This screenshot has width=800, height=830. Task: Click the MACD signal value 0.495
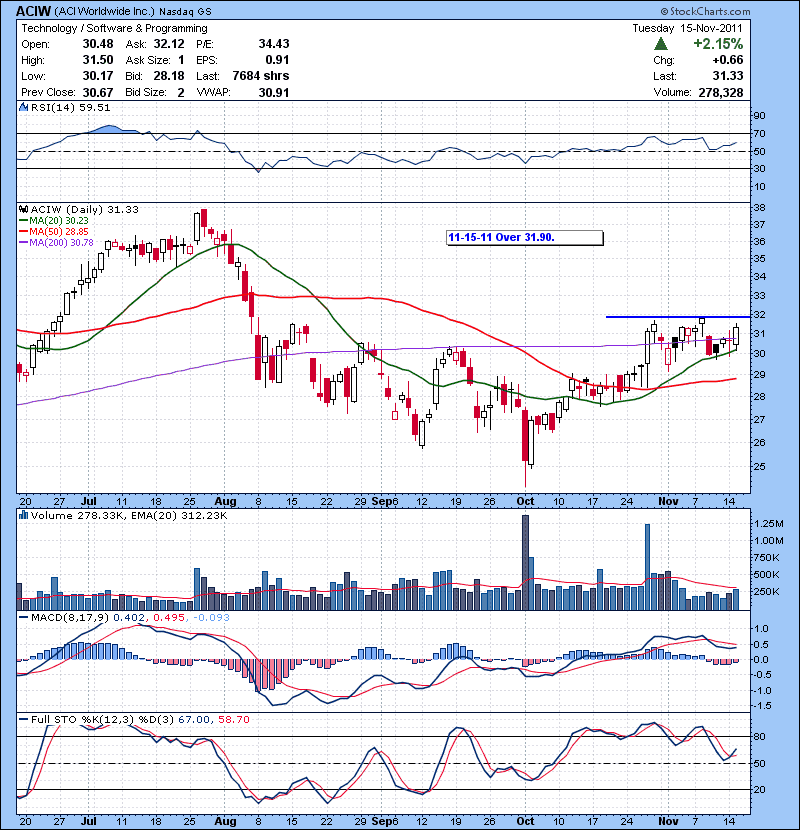pos(169,617)
